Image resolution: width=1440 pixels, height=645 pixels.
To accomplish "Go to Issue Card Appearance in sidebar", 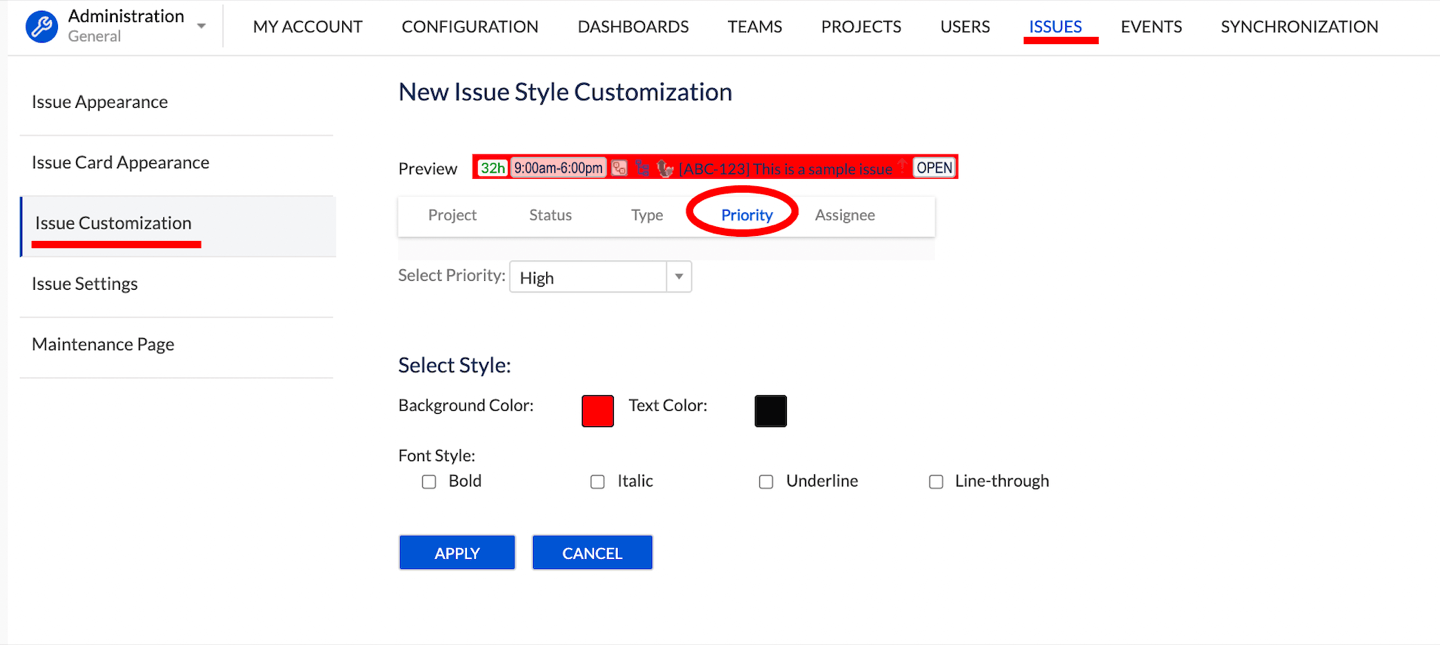I will (120, 163).
